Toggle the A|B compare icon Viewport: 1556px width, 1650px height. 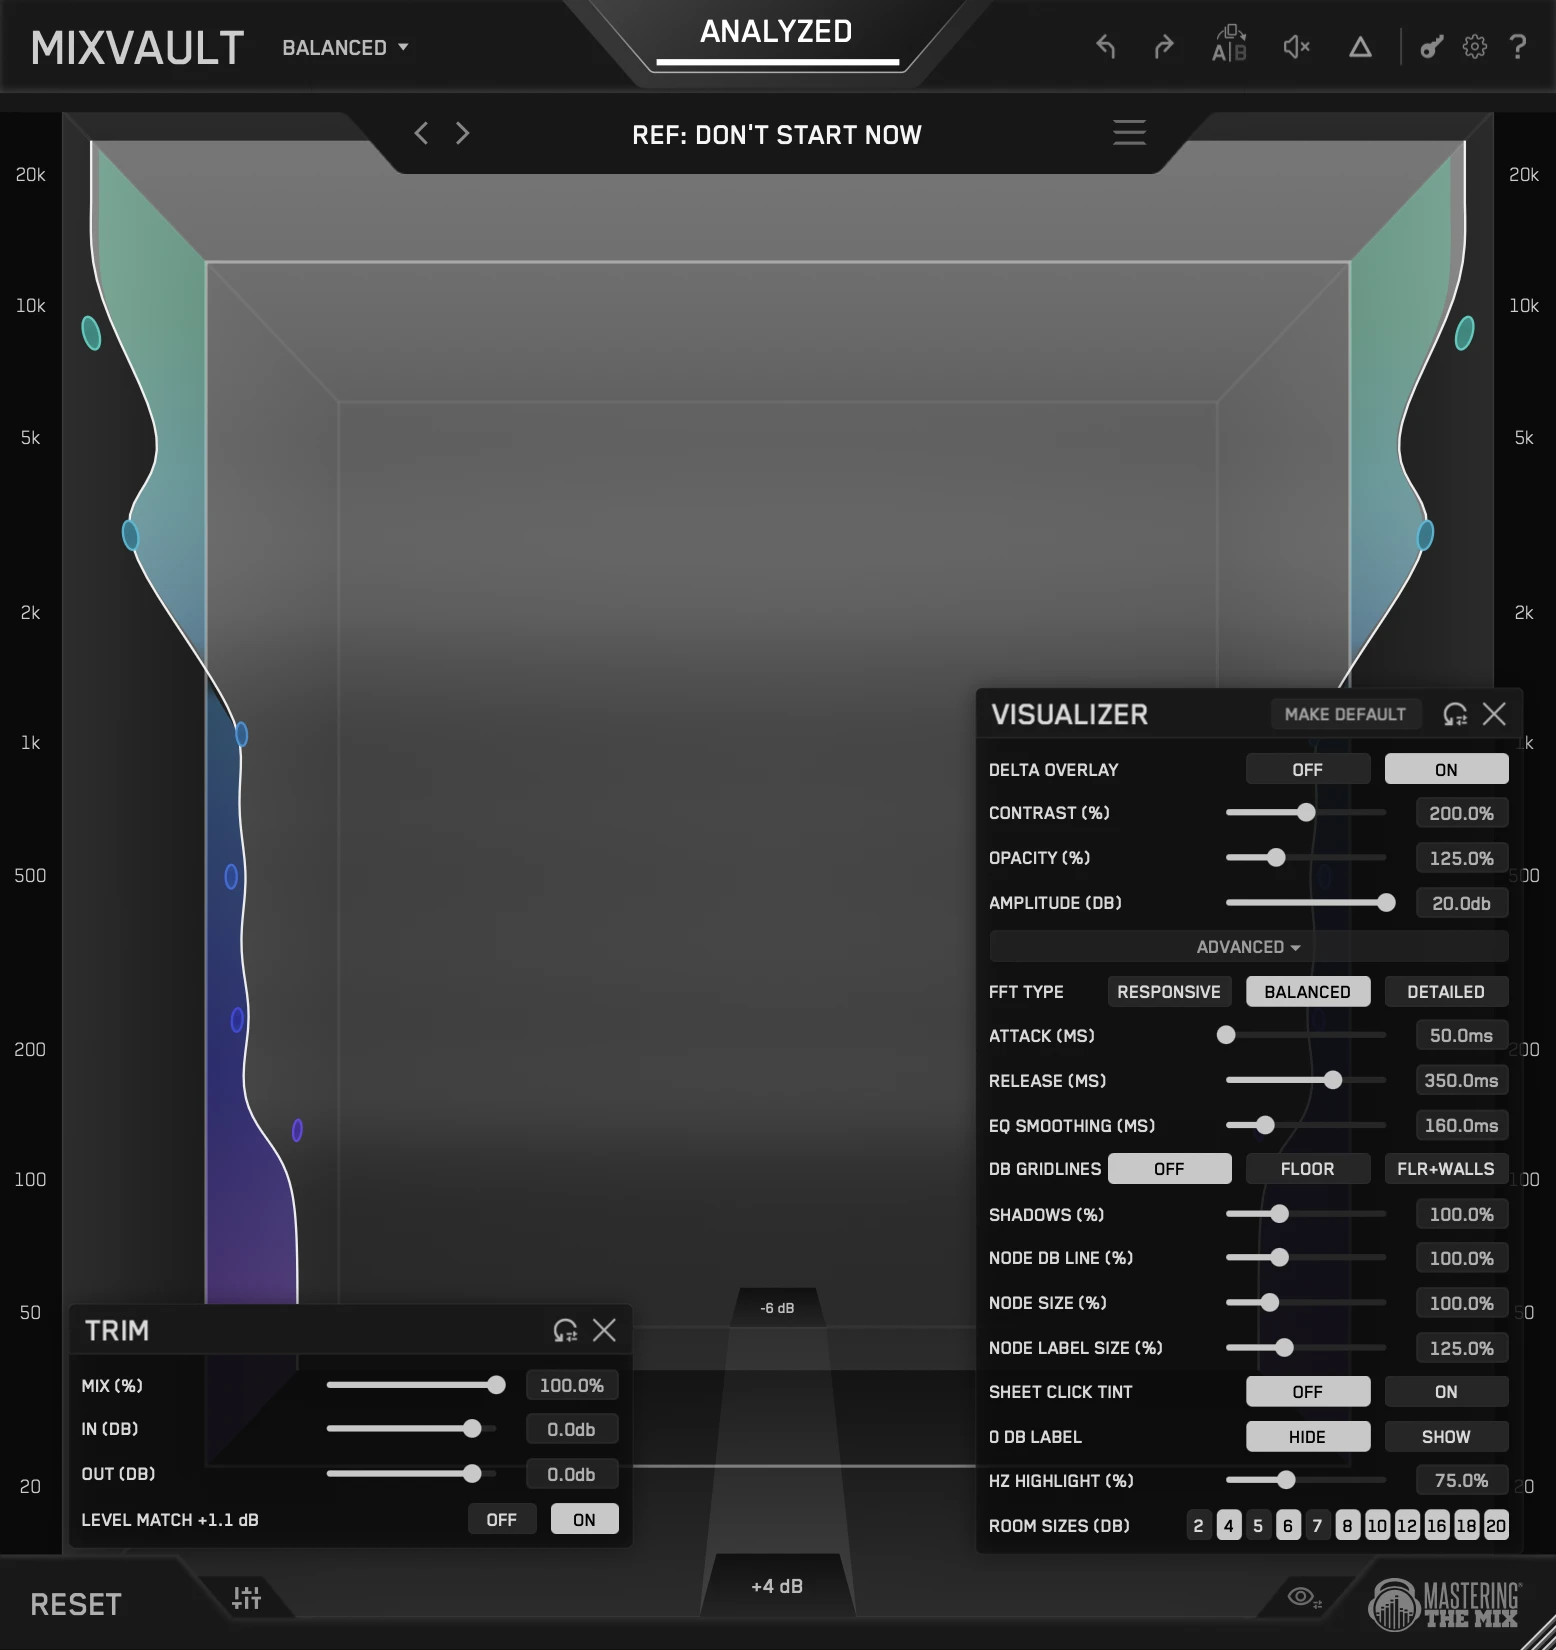tap(1229, 45)
